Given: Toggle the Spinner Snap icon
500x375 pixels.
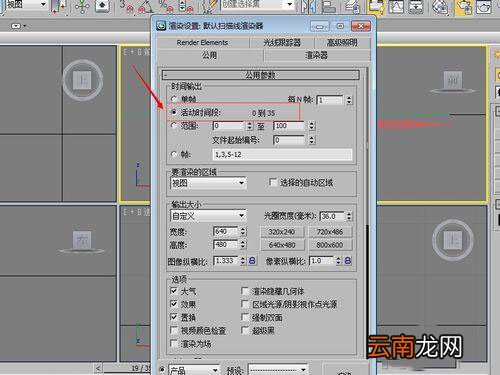Looking at the screenshot, I should click(186, 7).
